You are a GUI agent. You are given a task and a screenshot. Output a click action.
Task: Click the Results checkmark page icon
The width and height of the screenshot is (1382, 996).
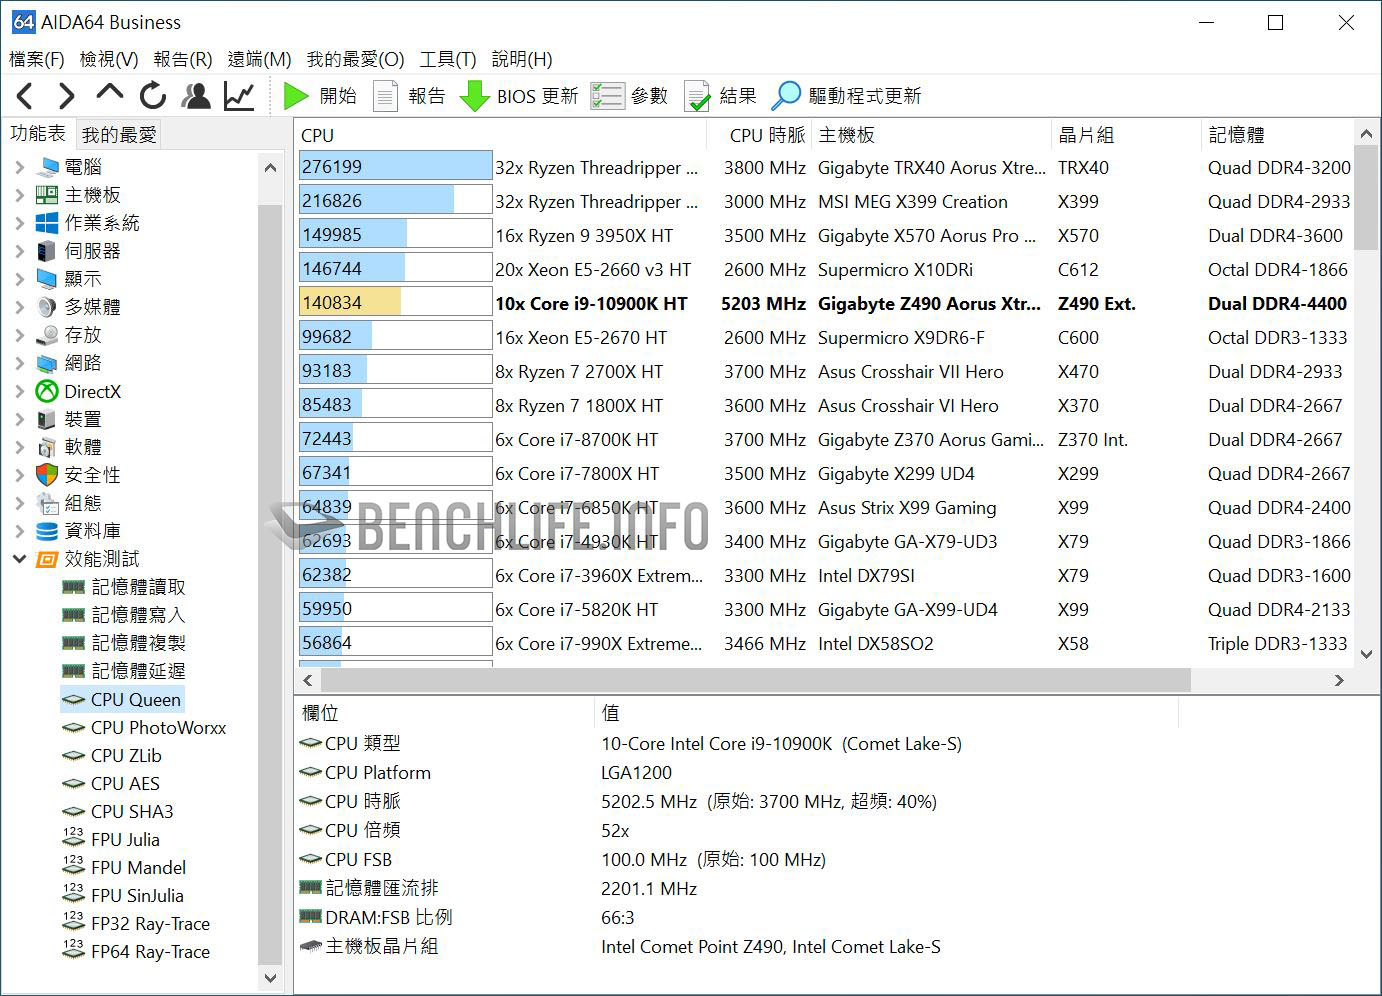coord(697,96)
